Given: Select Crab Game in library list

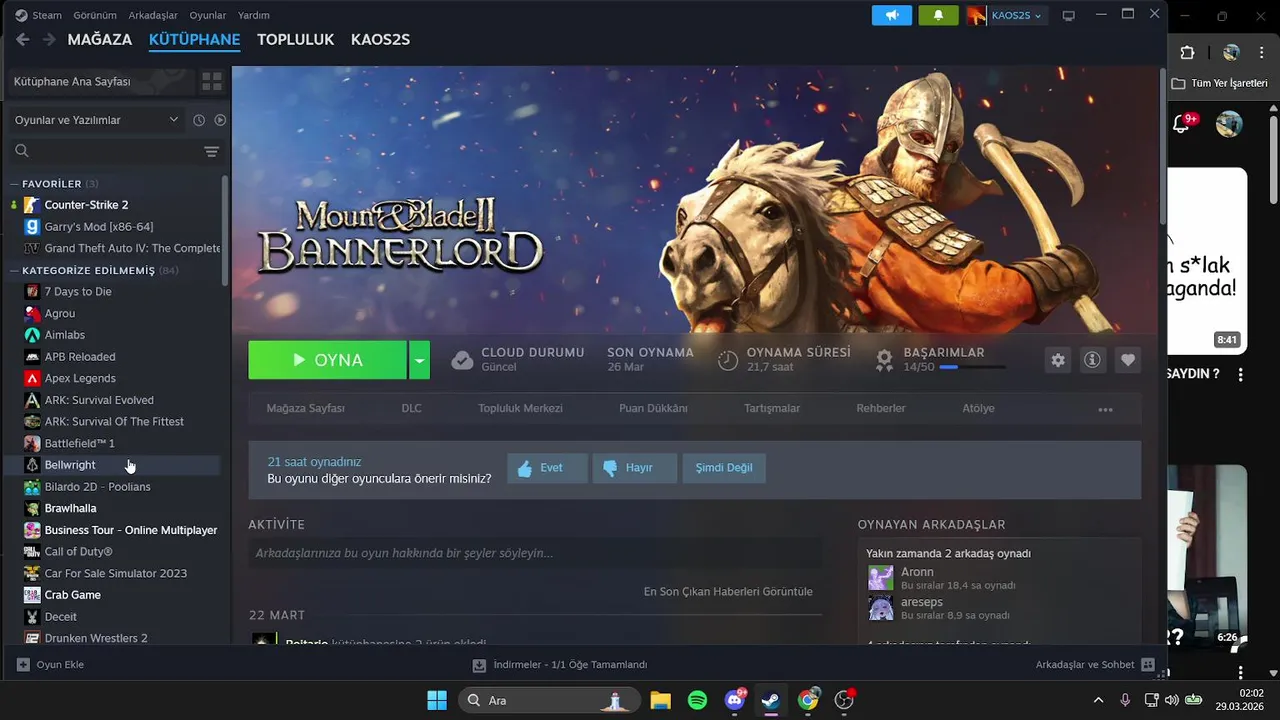Looking at the screenshot, I should (x=116, y=595).
